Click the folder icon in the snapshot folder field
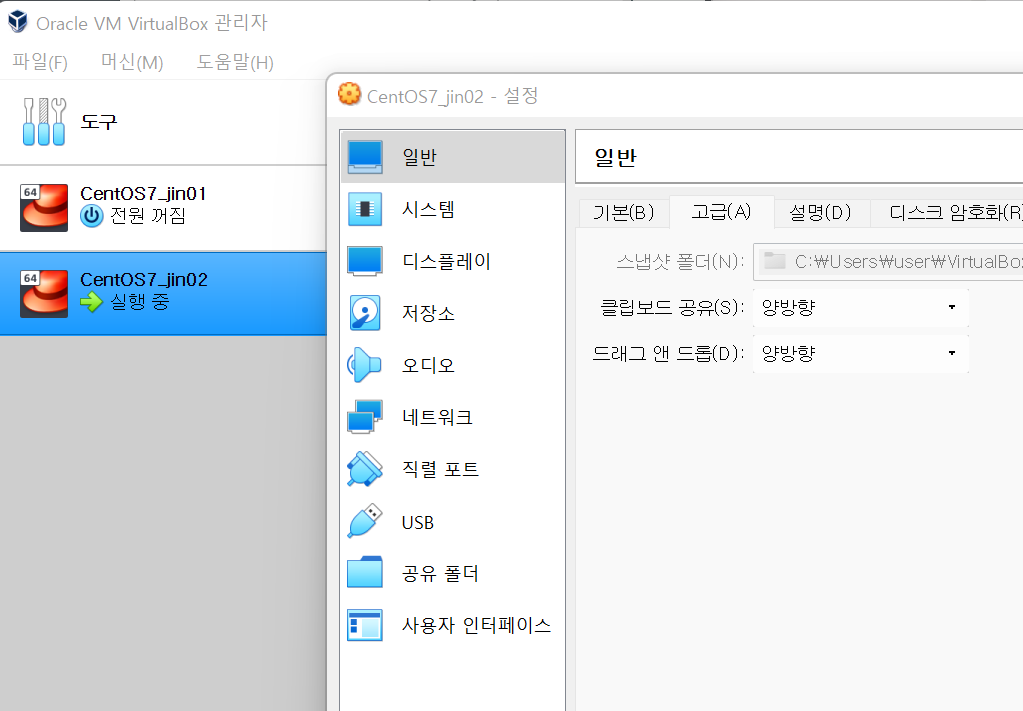Screen dimensions: 1023x711 point(774,261)
